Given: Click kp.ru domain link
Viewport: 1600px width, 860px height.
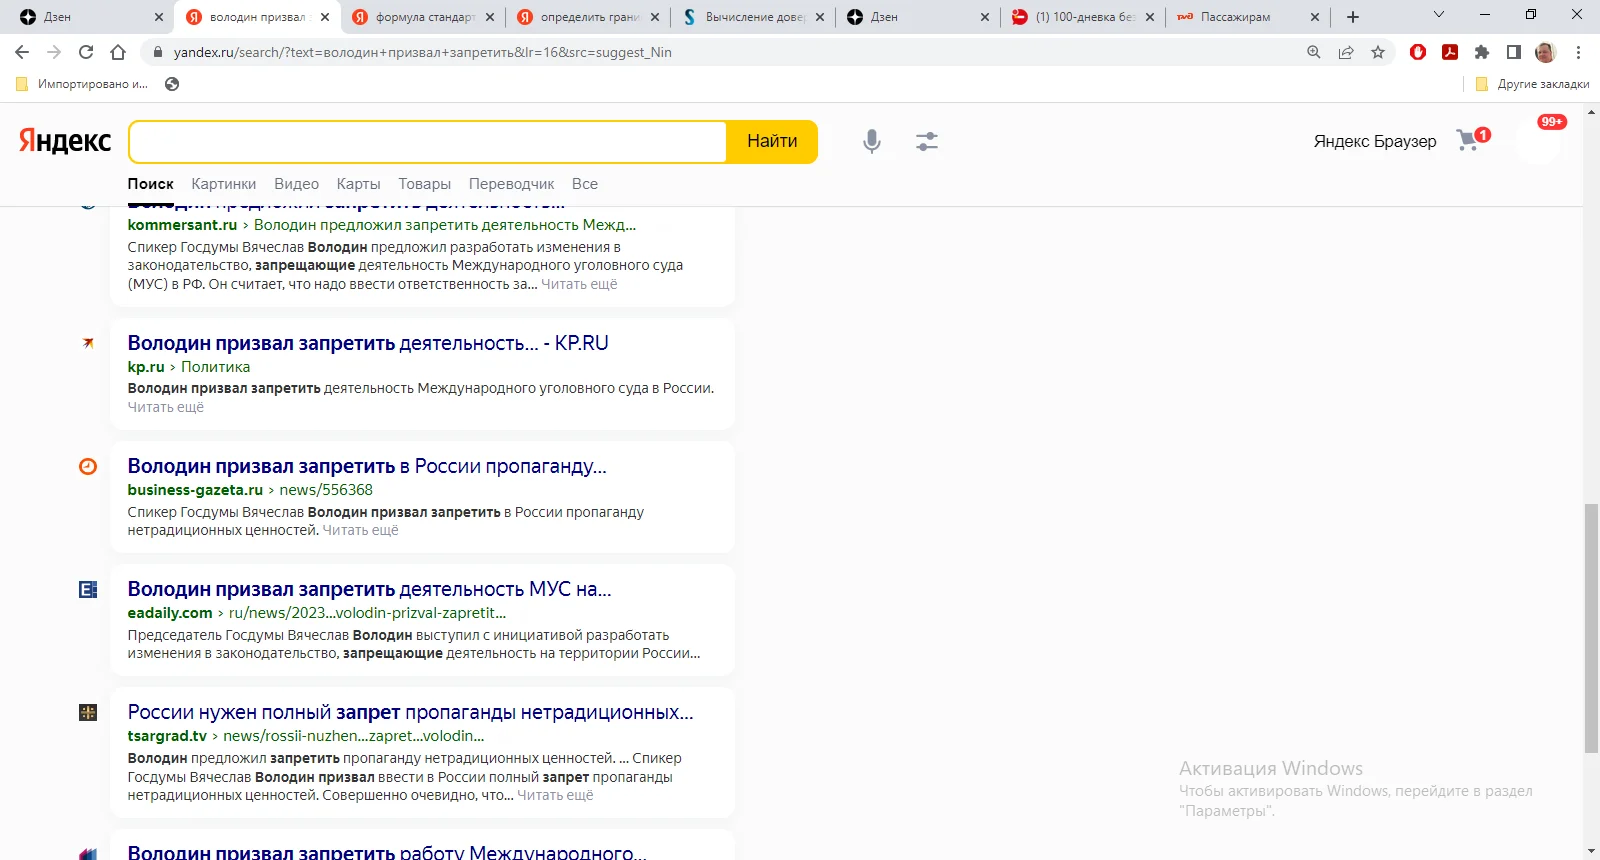Looking at the screenshot, I should coord(146,367).
